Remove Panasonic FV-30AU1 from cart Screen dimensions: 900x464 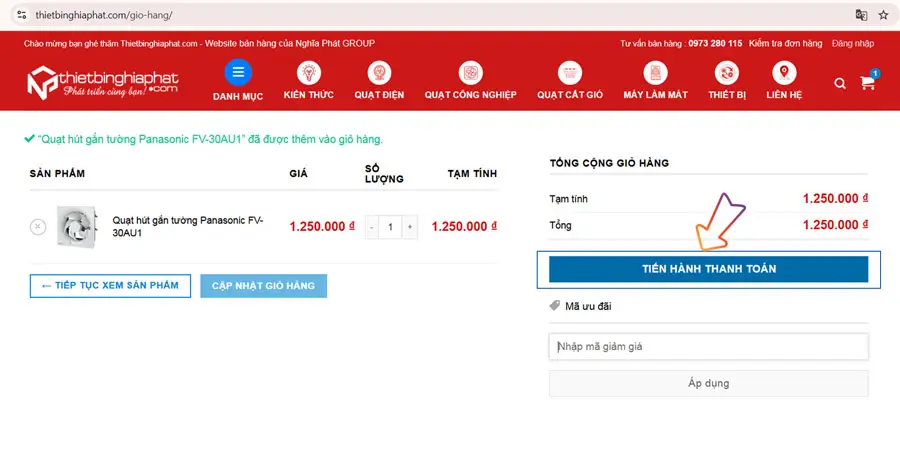point(38,227)
